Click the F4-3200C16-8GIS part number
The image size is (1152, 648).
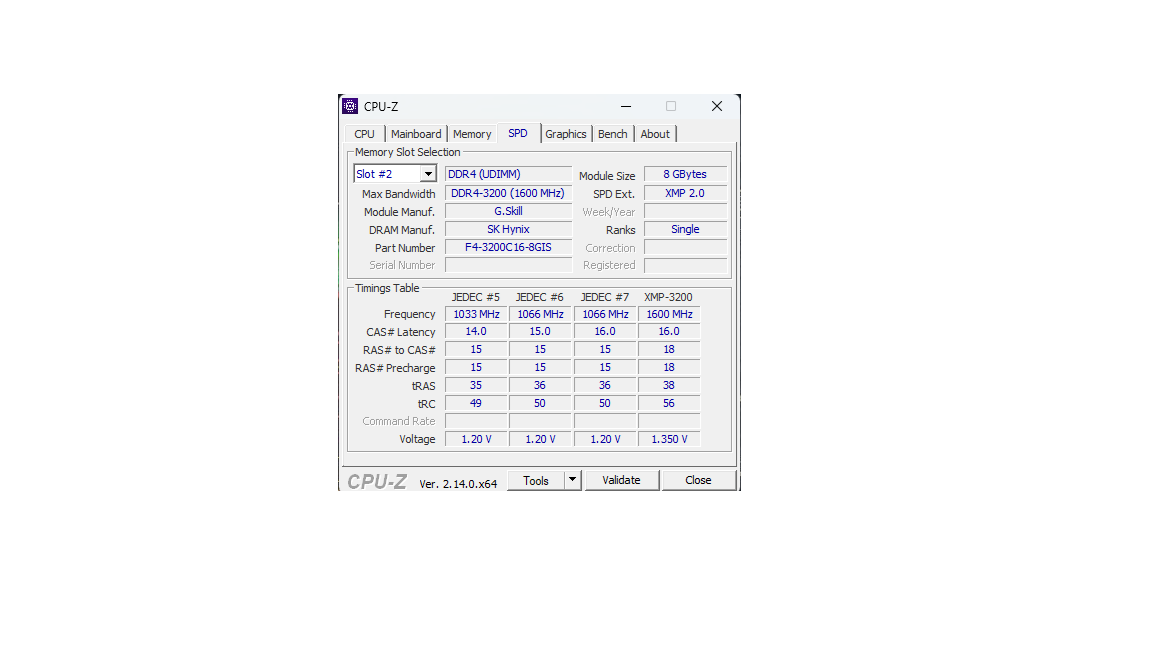coord(508,248)
